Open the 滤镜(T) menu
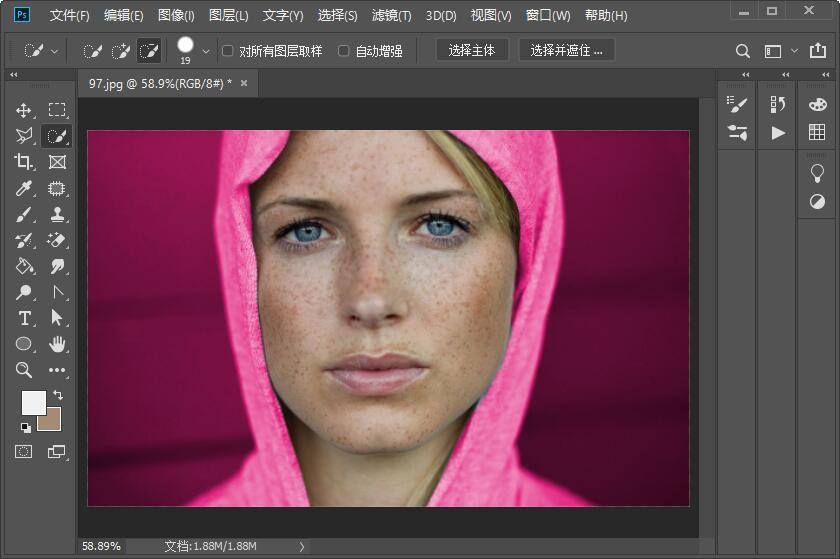 392,16
